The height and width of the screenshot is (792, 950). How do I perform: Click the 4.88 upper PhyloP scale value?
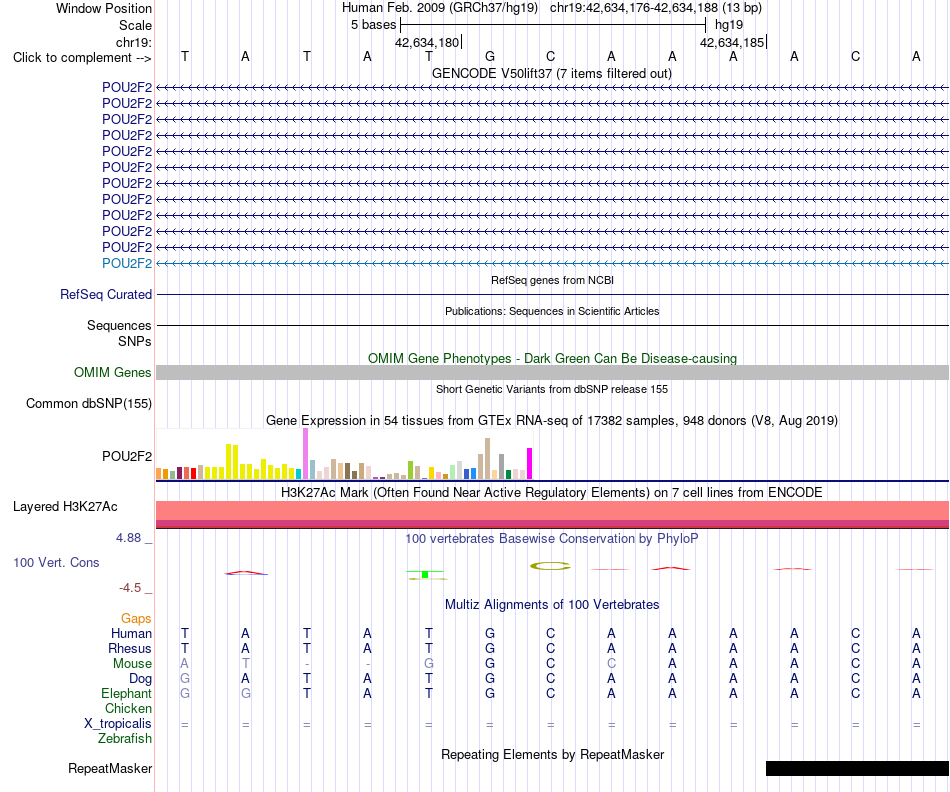pyautogui.click(x=128, y=537)
